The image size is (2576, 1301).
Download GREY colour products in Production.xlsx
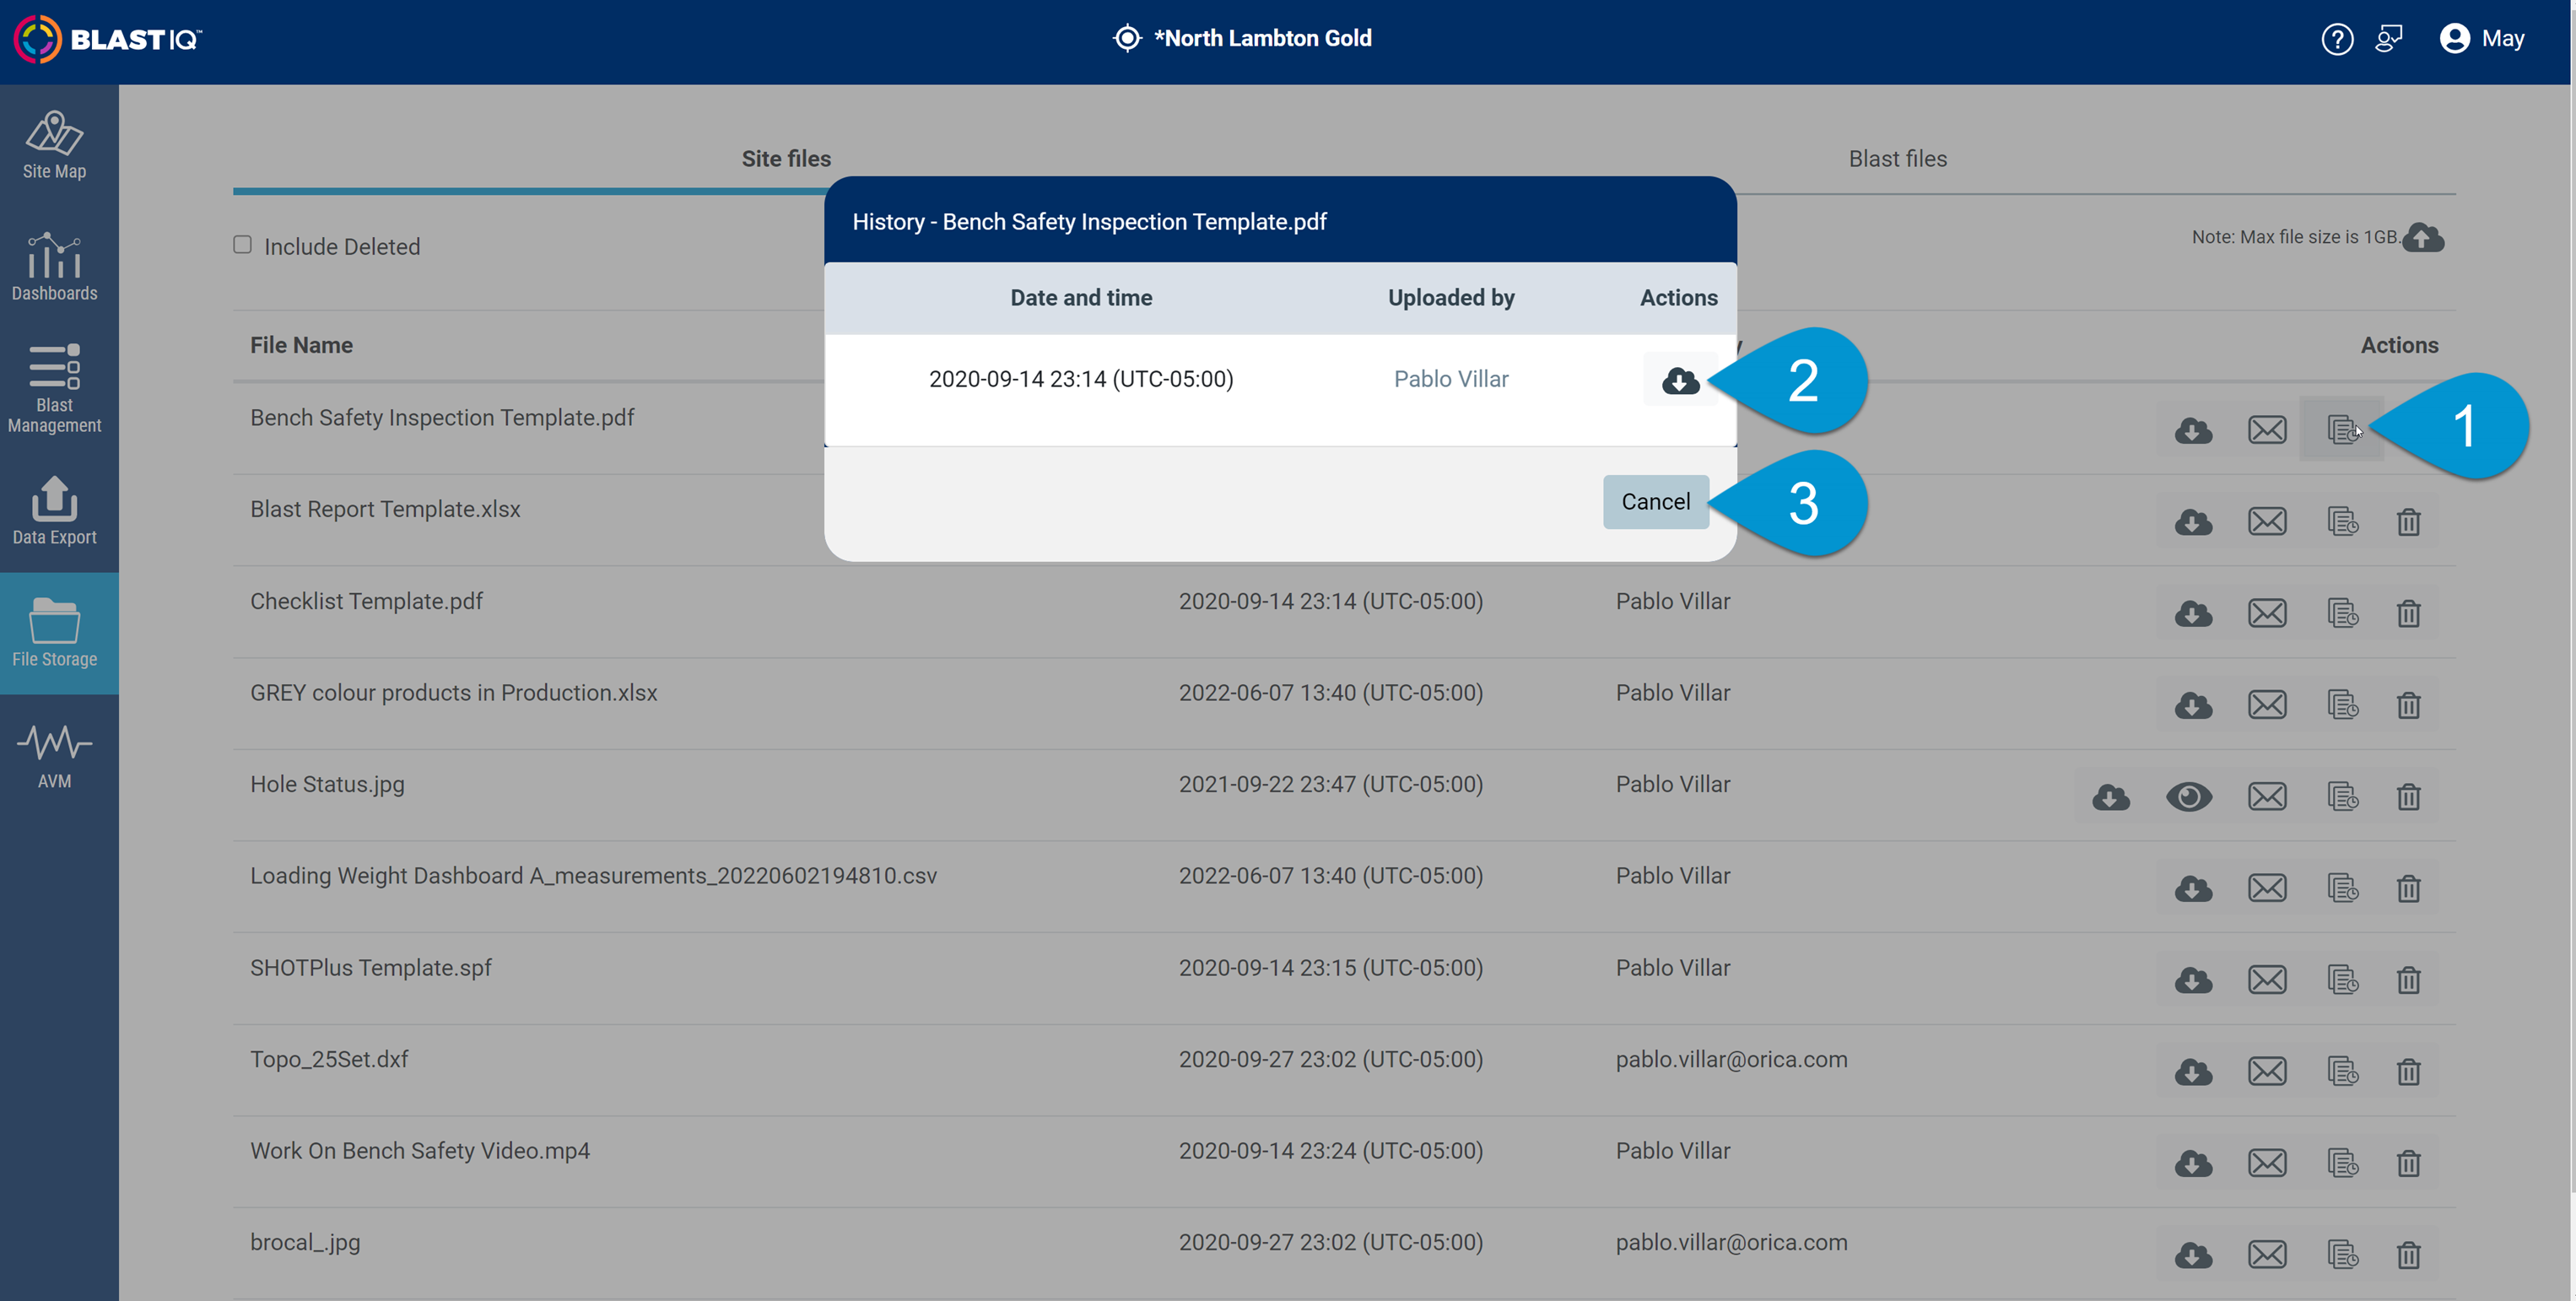2193,705
